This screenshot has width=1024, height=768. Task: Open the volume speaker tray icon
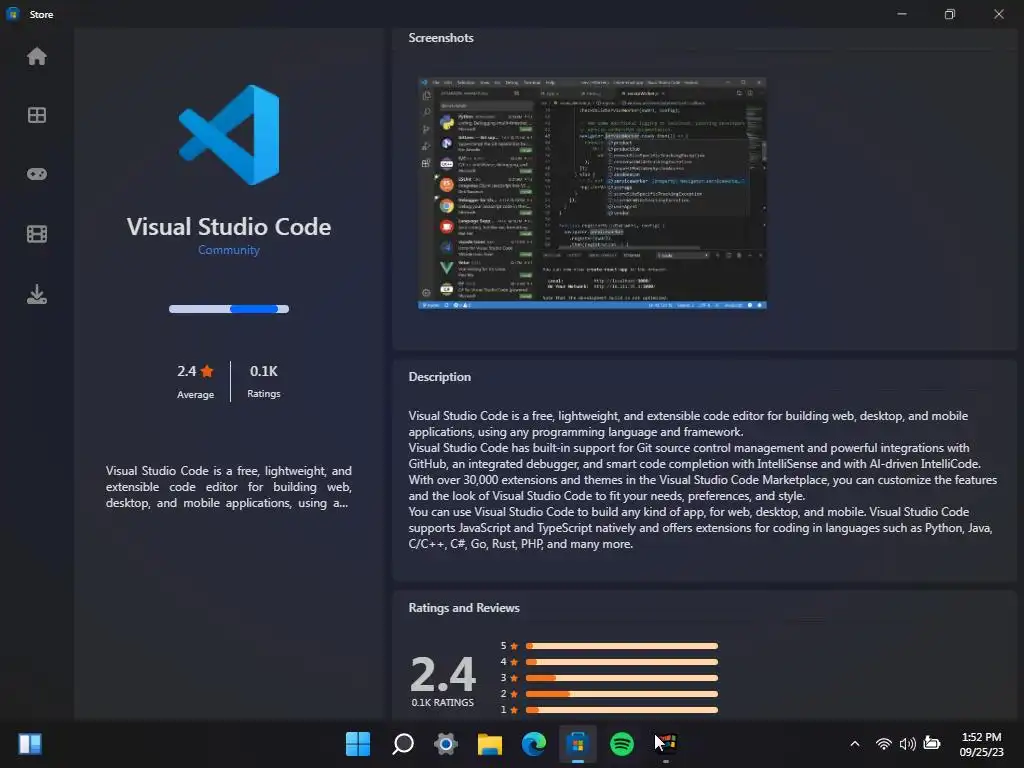pyautogui.click(x=907, y=744)
